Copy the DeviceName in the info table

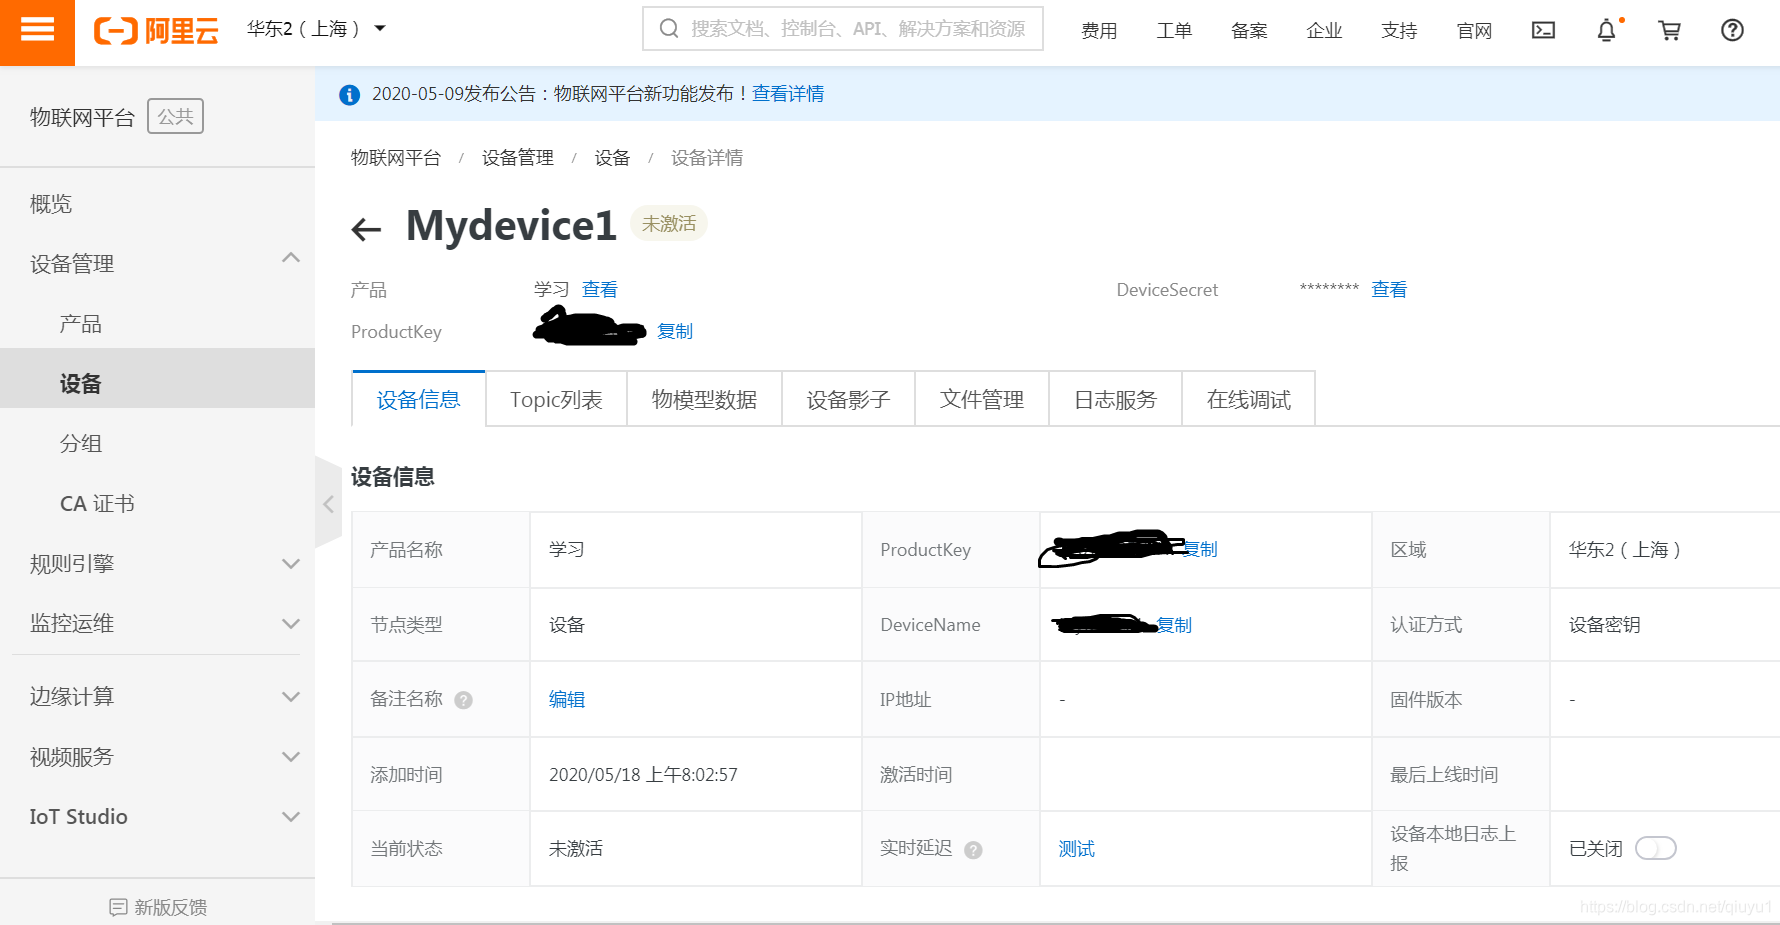(x=1175, y=625)
